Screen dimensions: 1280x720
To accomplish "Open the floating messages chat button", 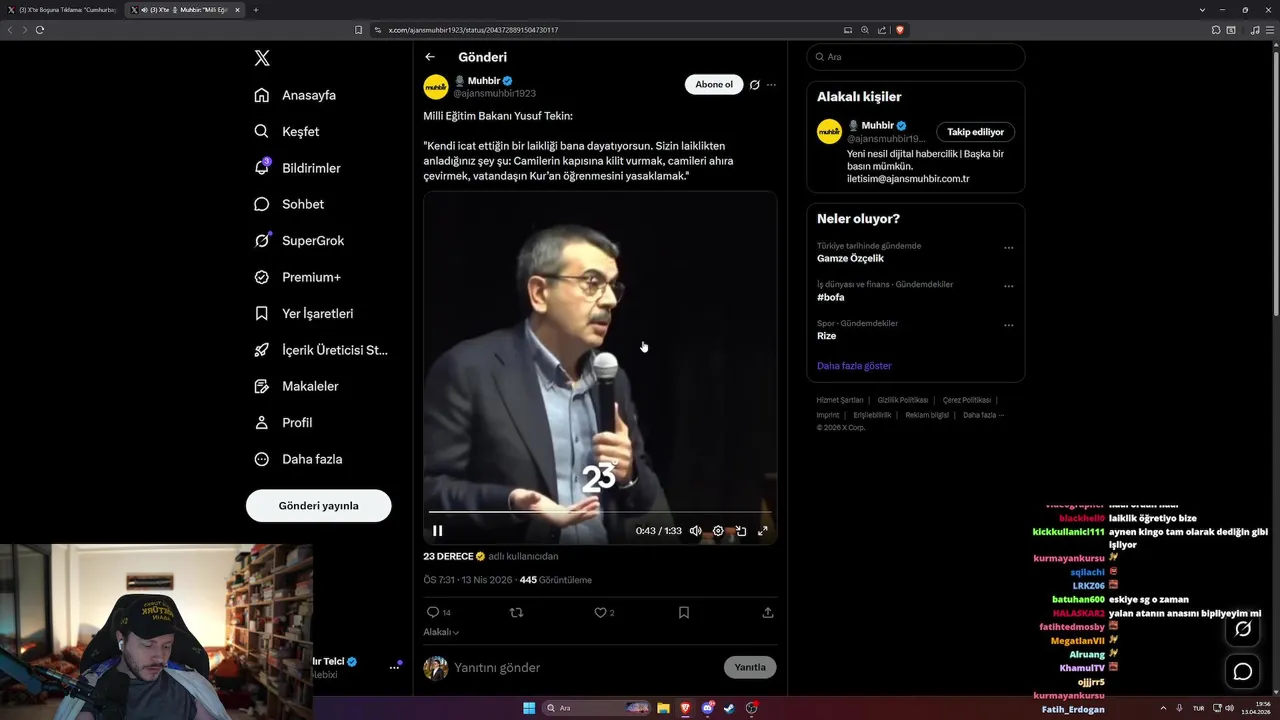I will (1243, 672).
